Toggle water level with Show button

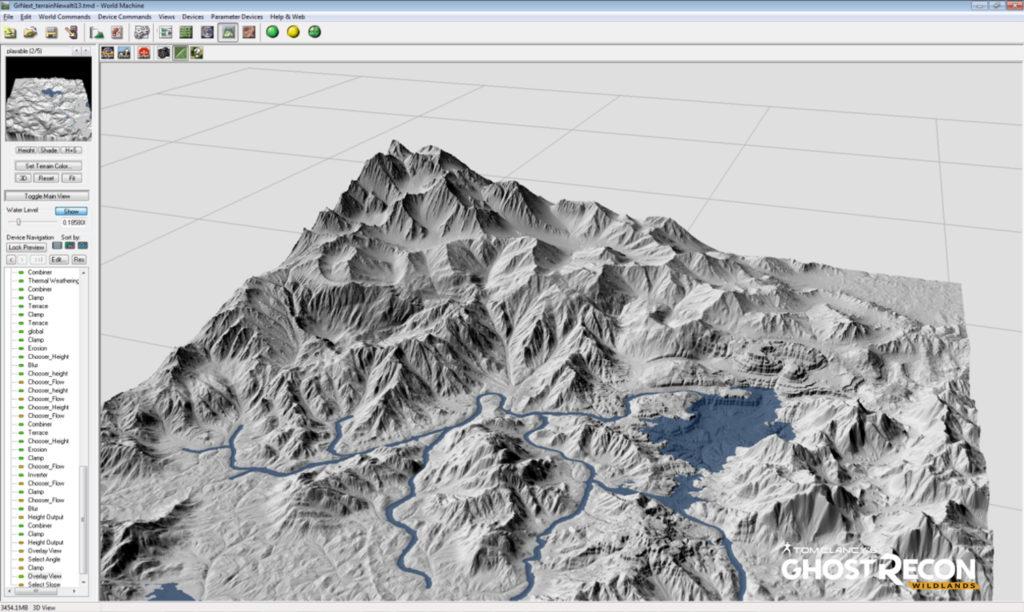[x=71, y=212]
